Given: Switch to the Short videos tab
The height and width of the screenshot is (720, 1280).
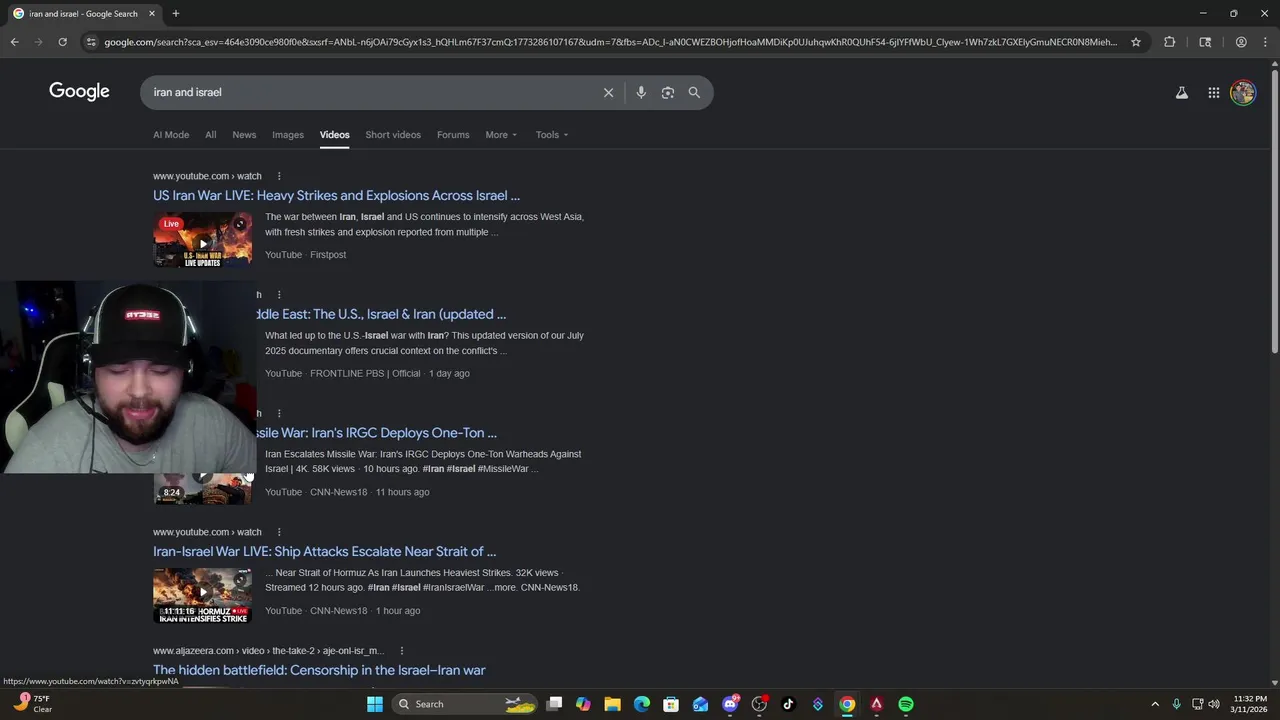Looking at the screenshot, I should [x=393, y=135].
